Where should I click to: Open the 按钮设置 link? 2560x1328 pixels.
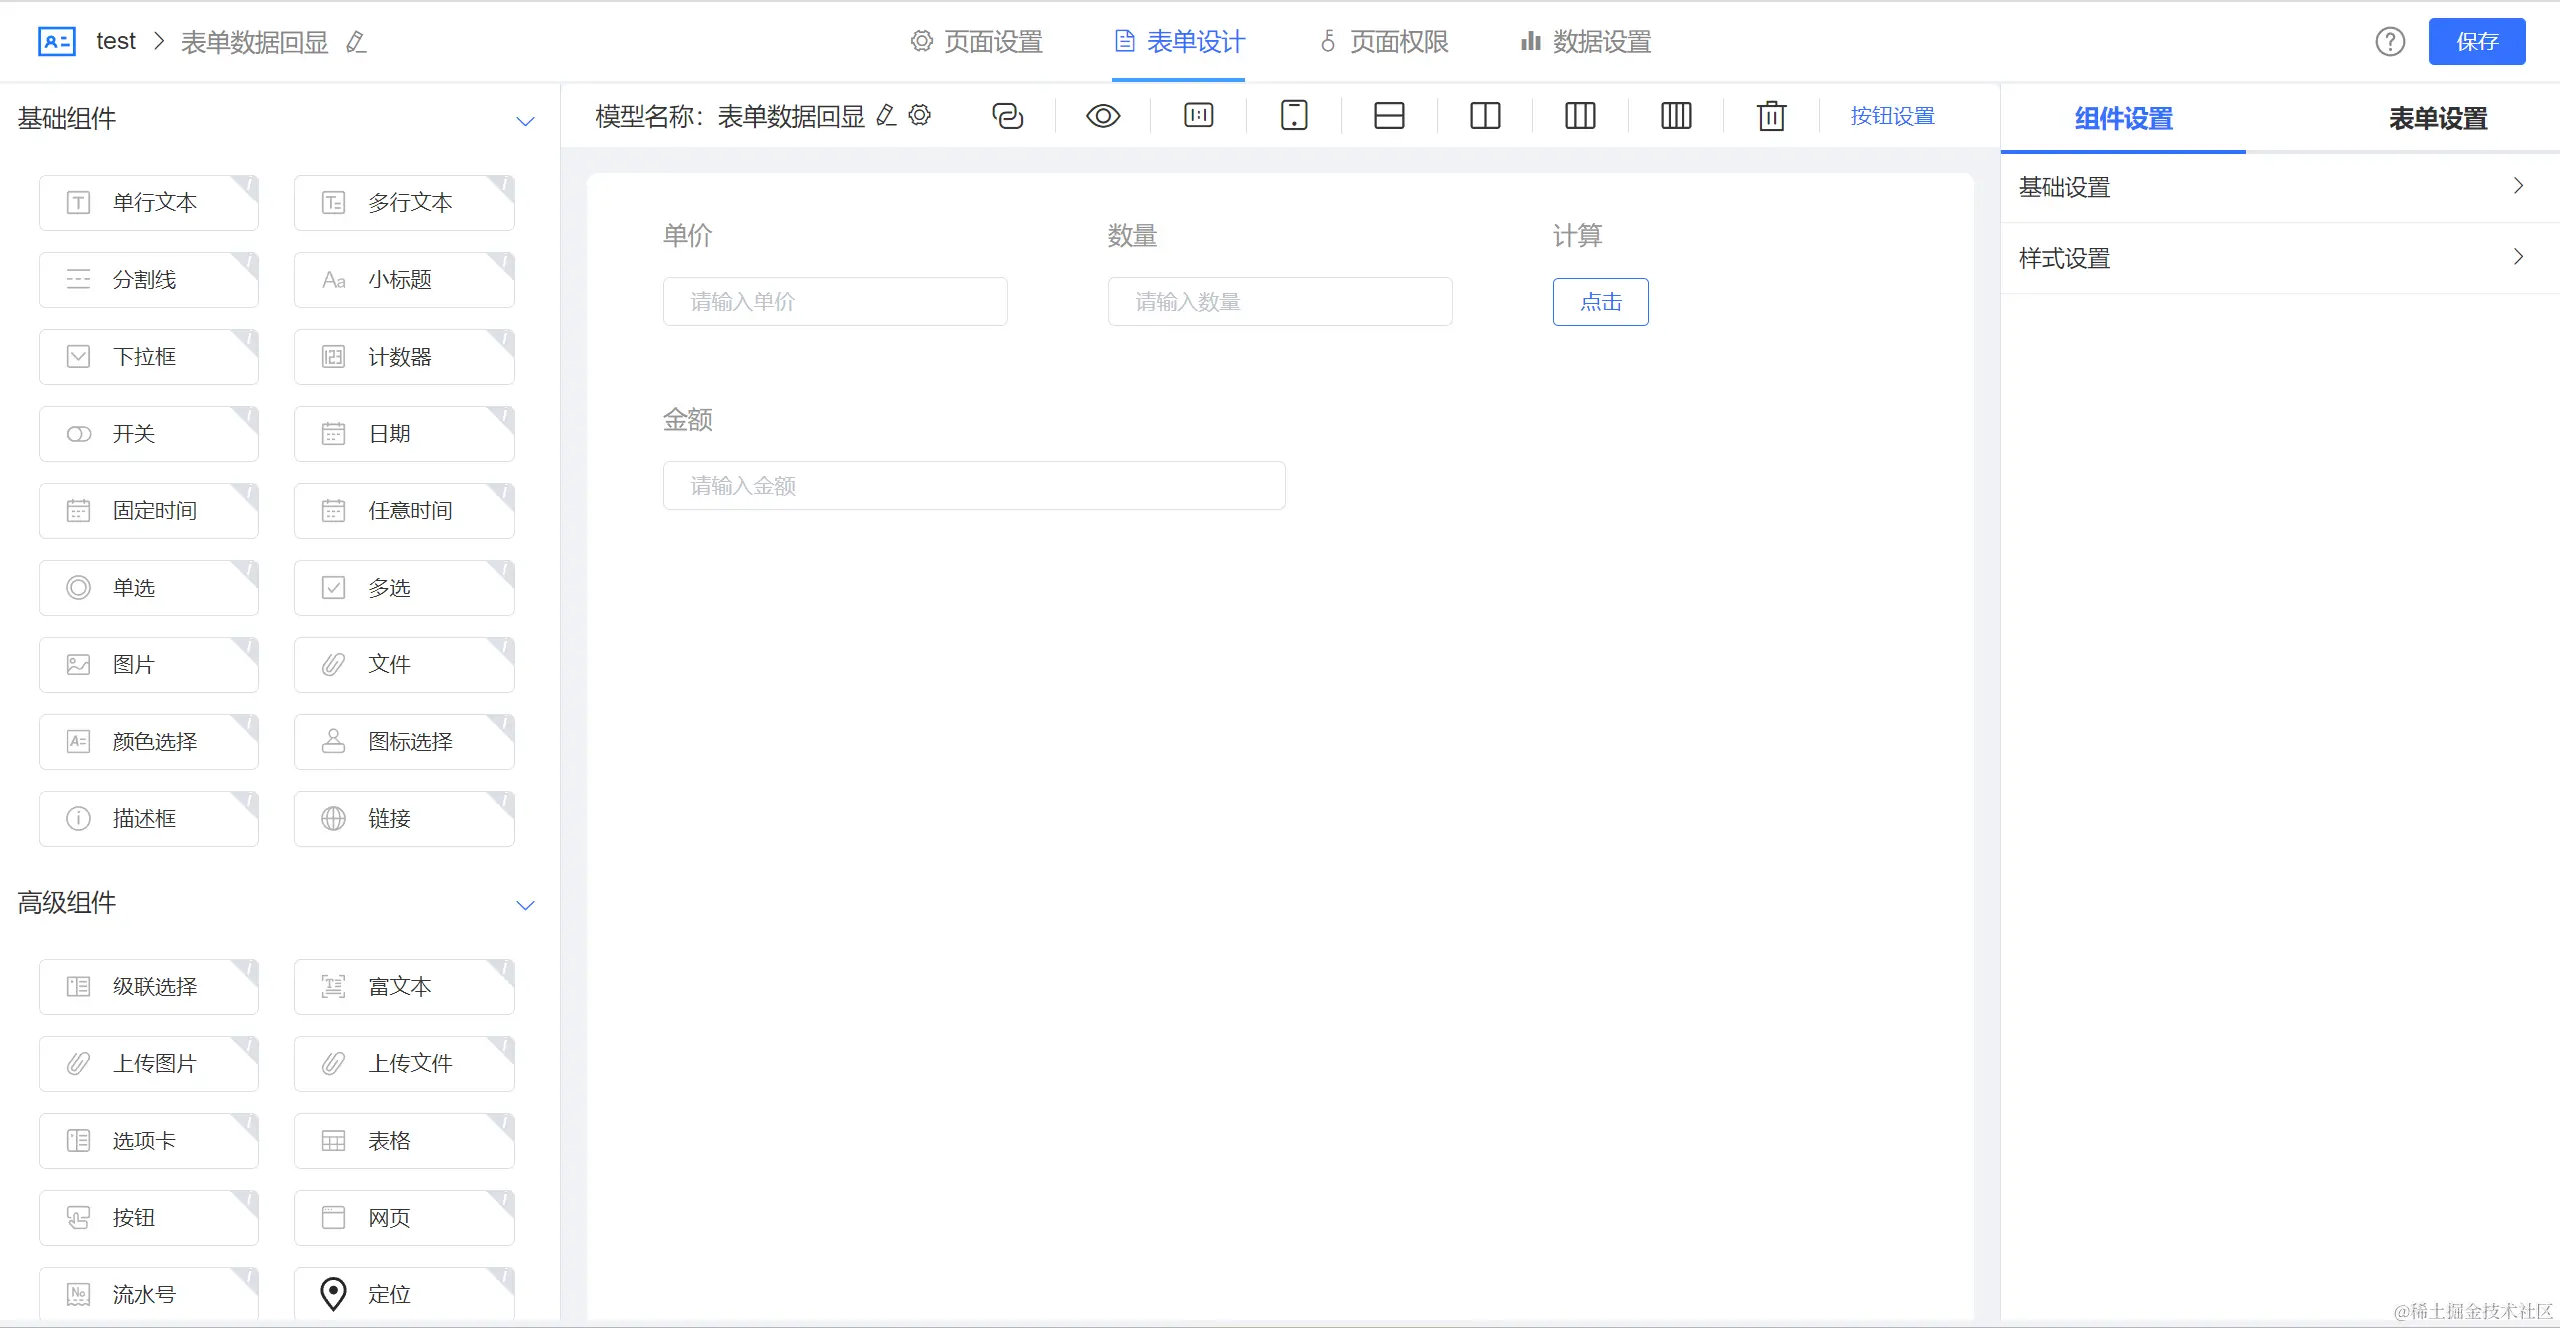click(x=1892, y=116)
